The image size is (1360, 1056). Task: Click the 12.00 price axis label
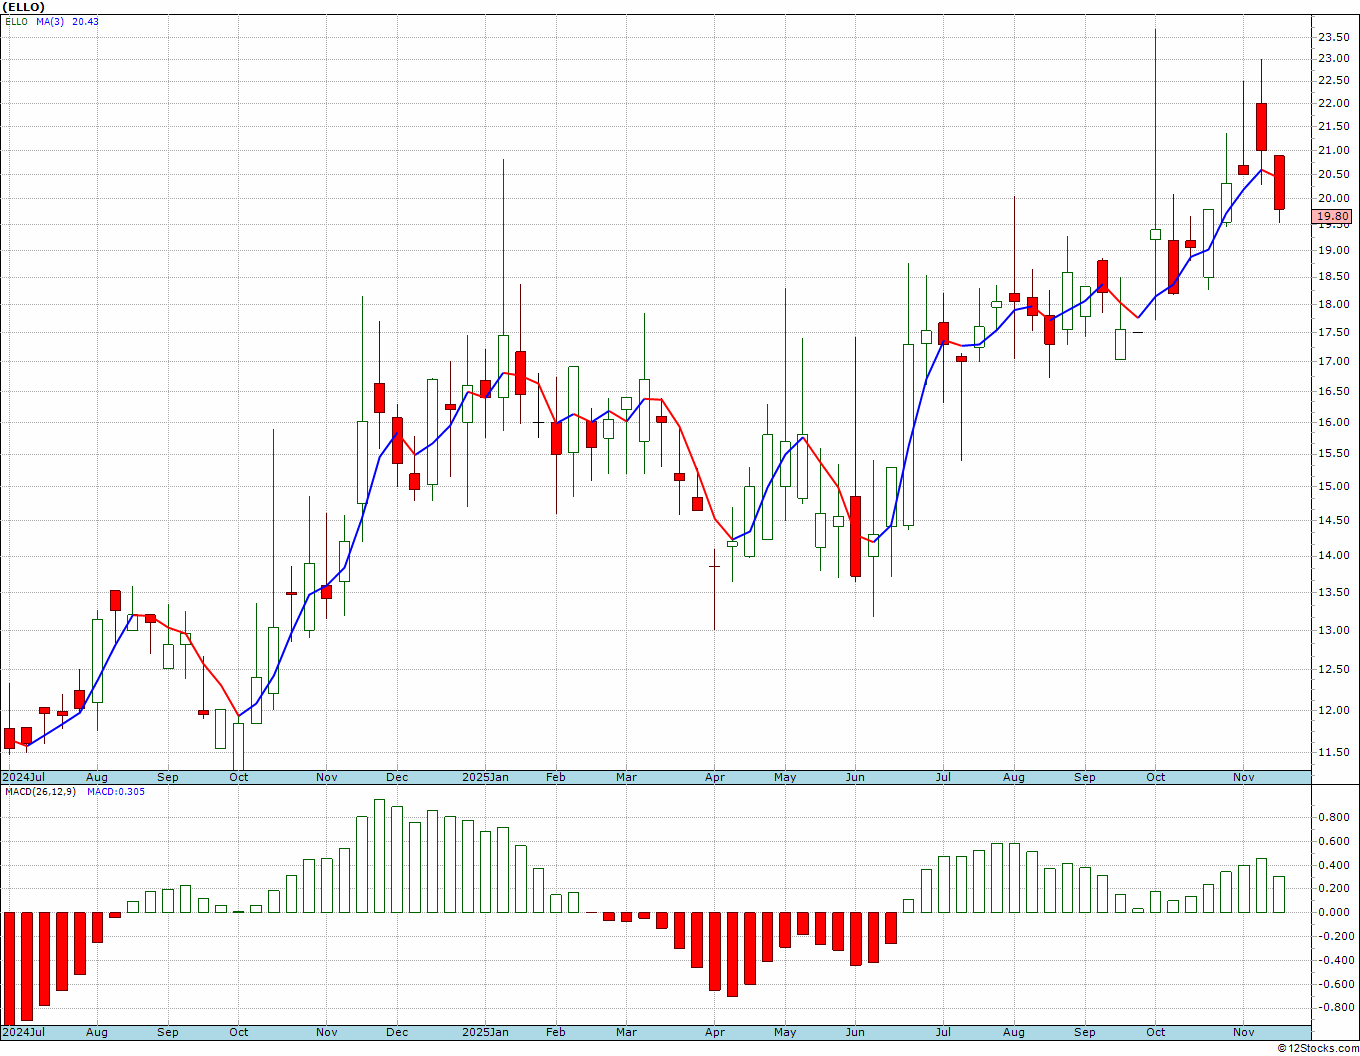pos(1333,711)
